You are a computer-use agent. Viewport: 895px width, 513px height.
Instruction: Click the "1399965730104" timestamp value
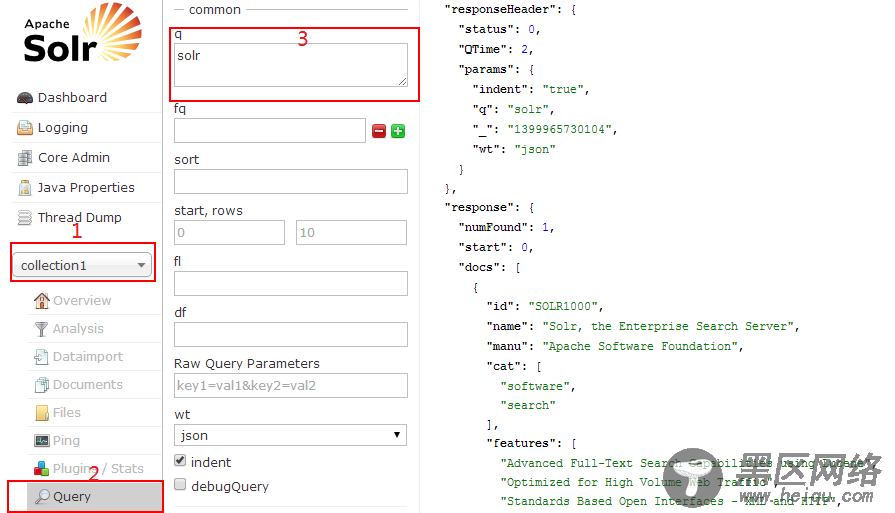point(559,130)
